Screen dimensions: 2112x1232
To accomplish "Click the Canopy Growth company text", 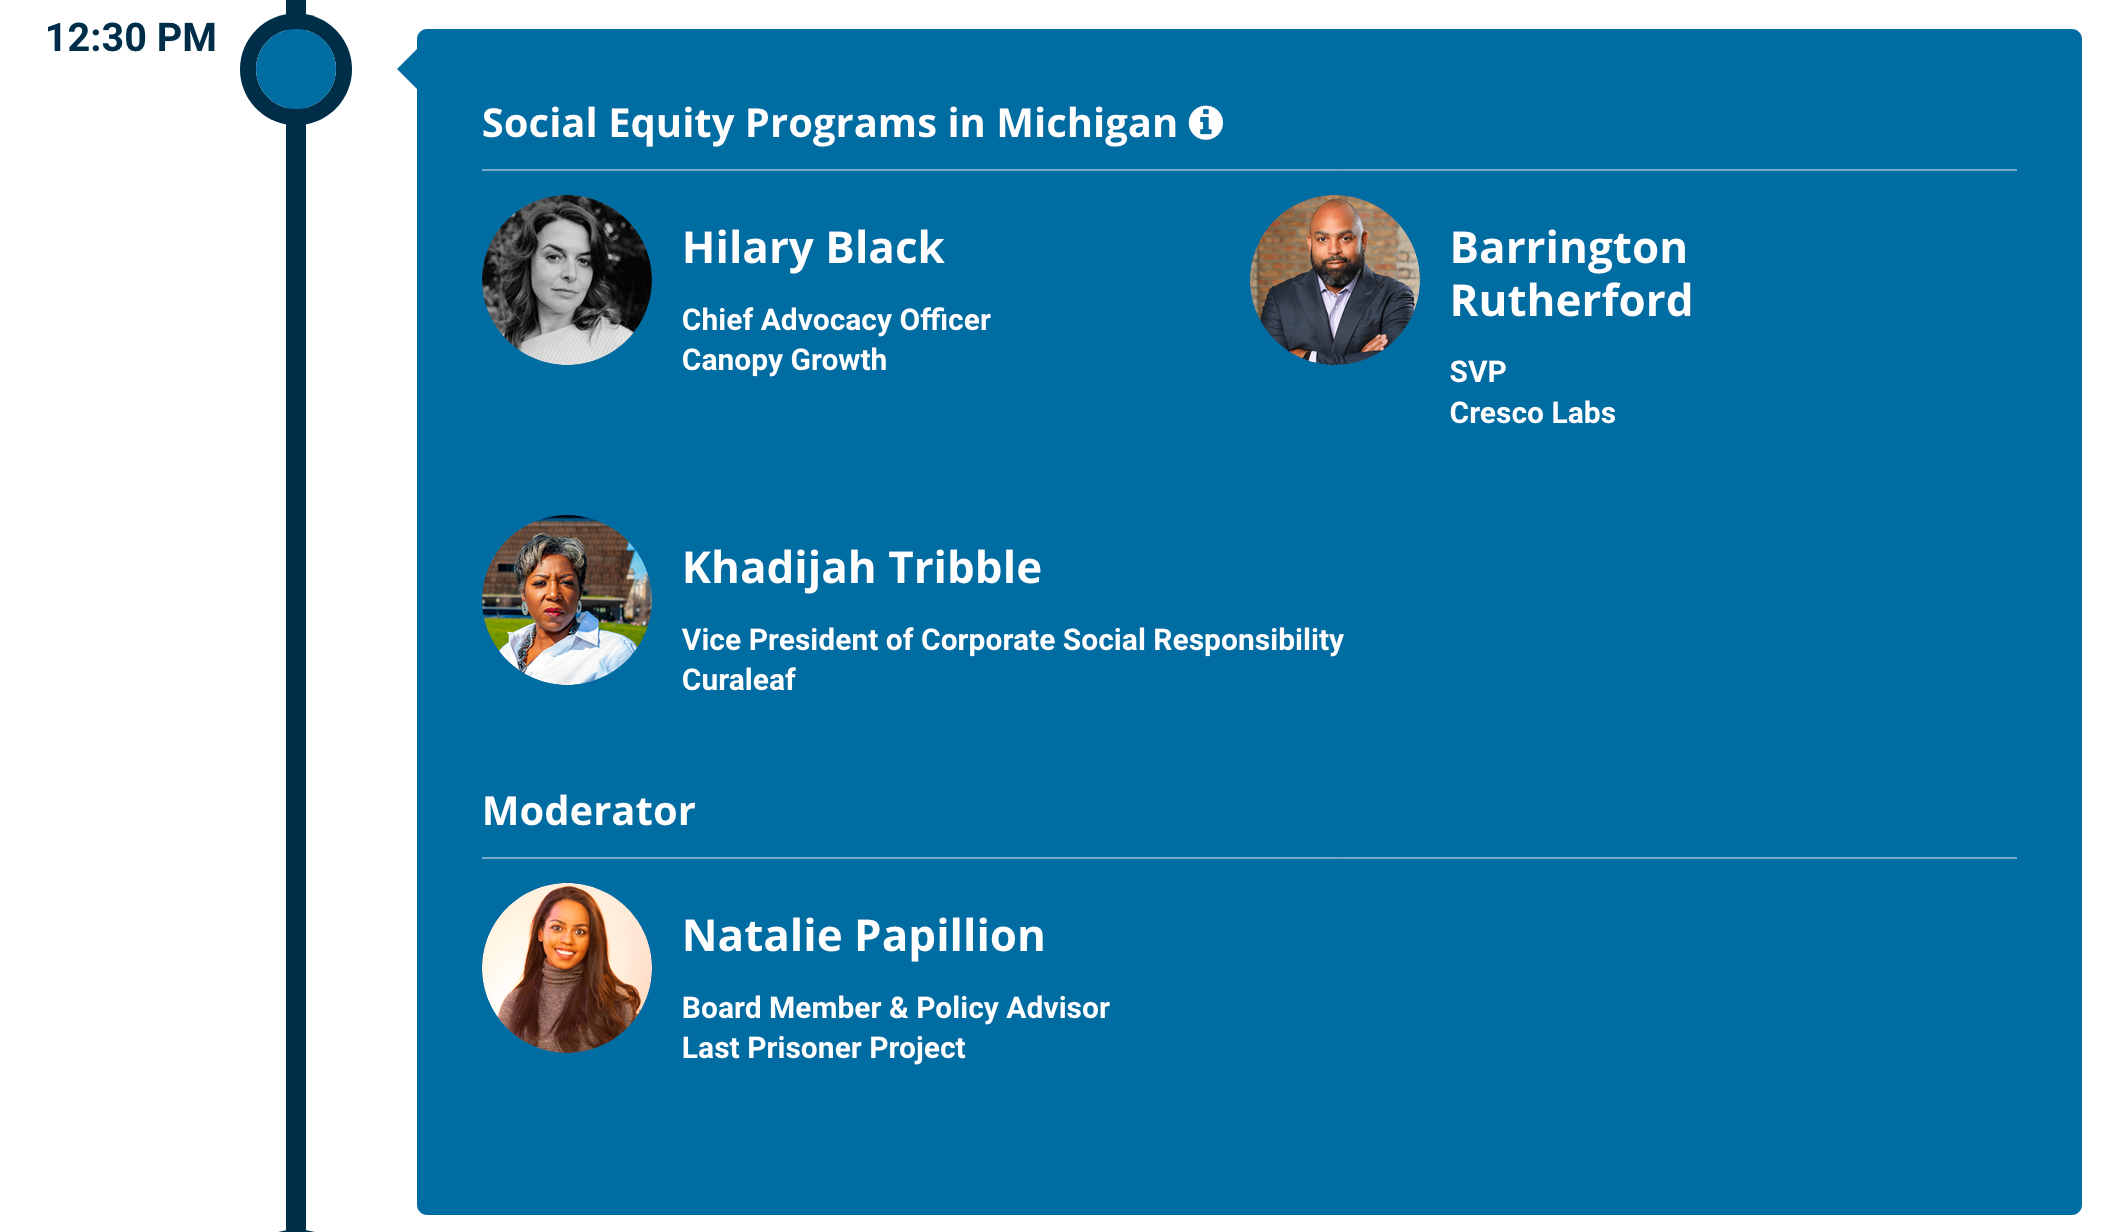I will point(784,360).
